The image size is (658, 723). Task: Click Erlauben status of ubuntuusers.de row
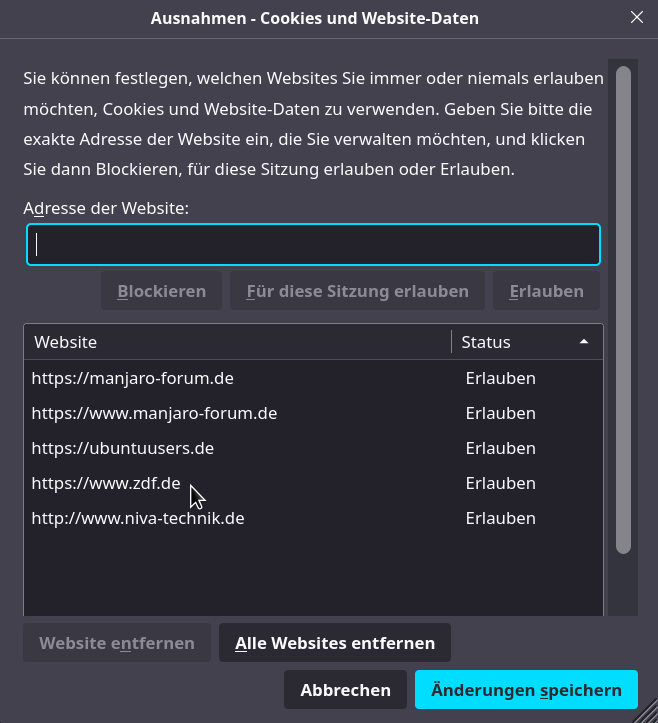click(500, 448)
